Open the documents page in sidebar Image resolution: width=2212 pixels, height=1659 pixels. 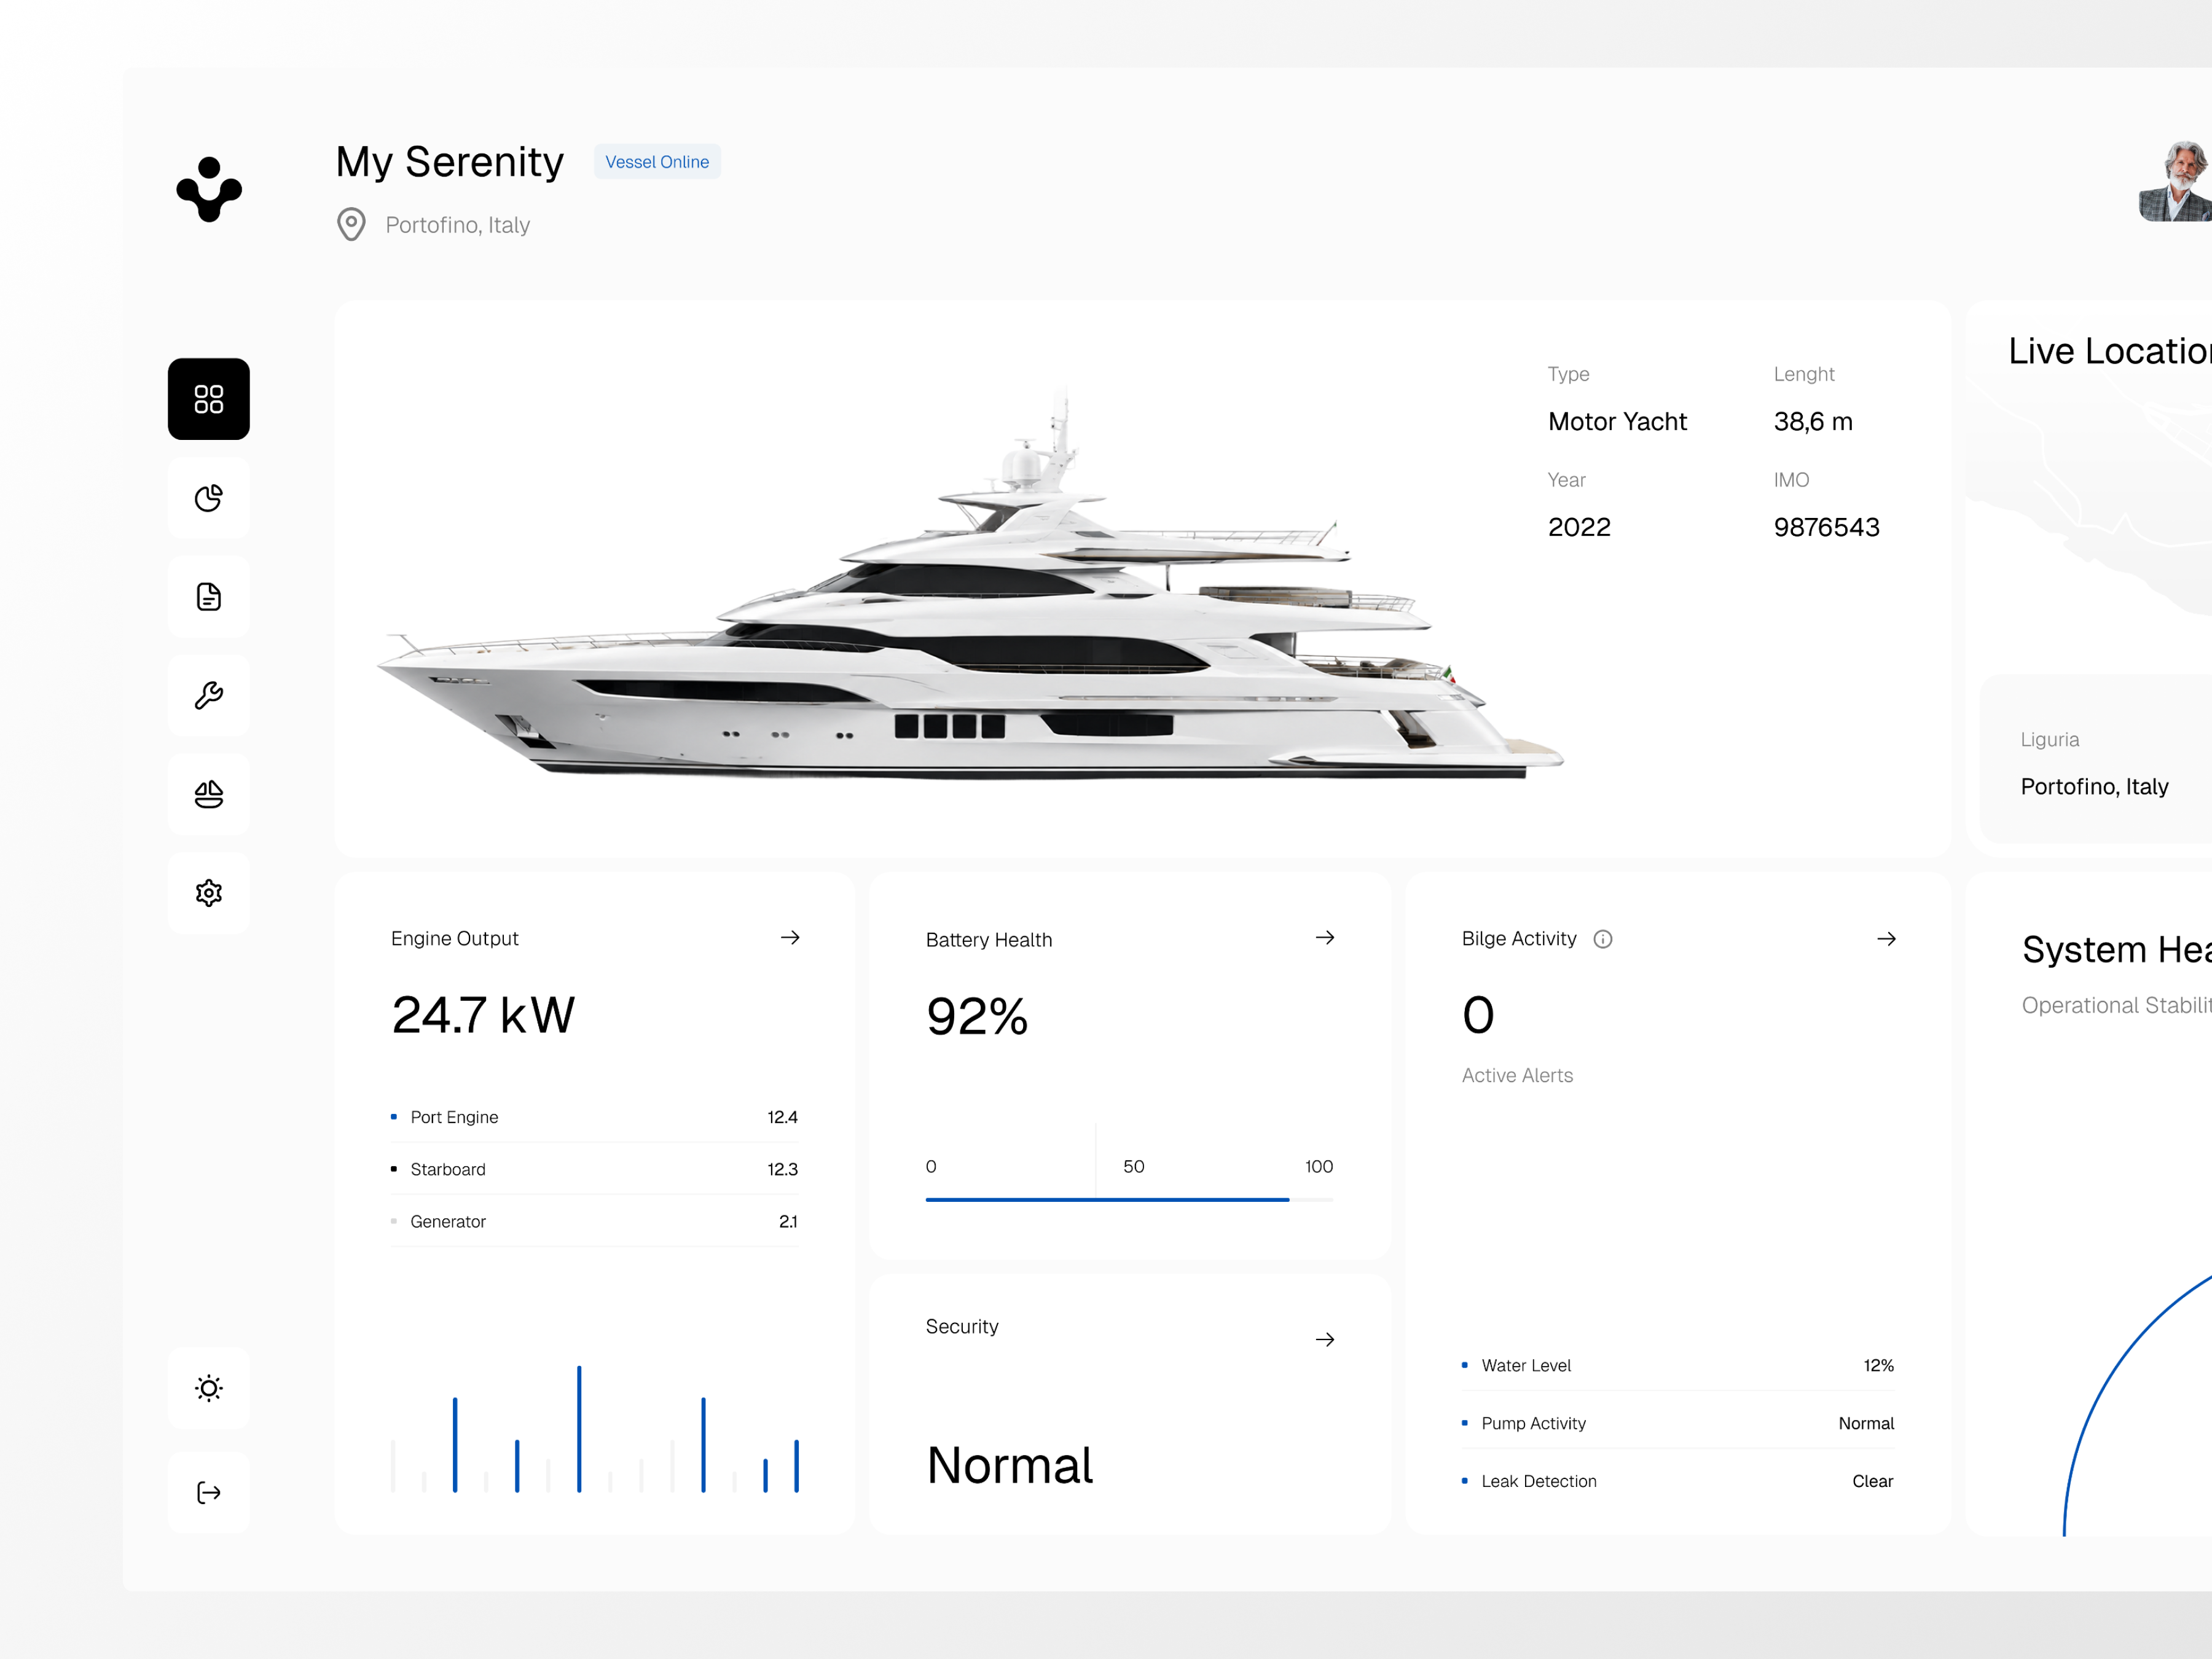(x=208, y=597)
